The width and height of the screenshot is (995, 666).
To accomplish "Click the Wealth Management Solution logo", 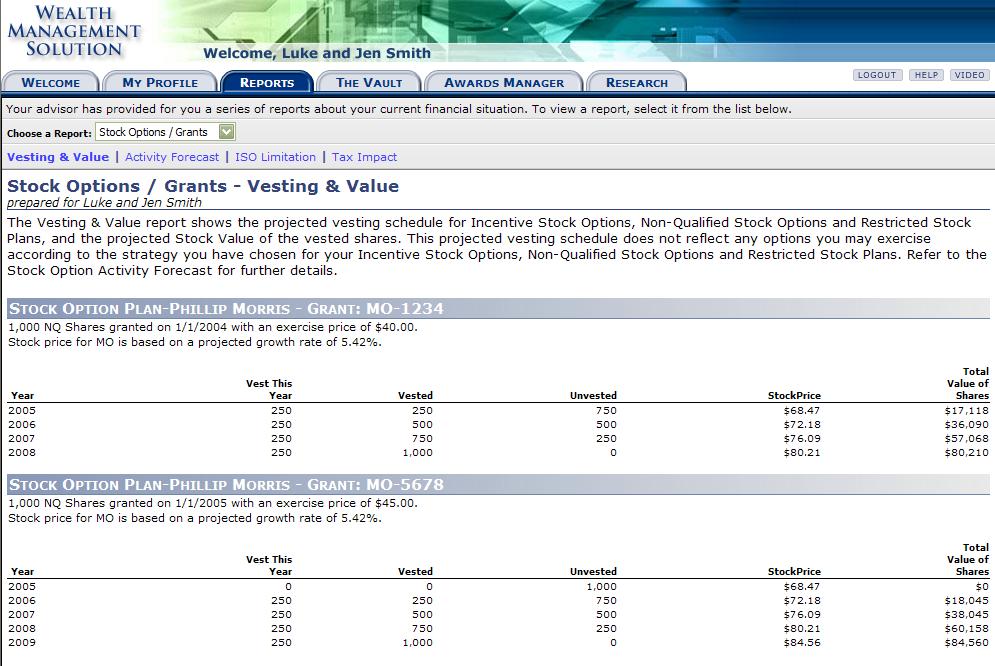I will [74, 31].
